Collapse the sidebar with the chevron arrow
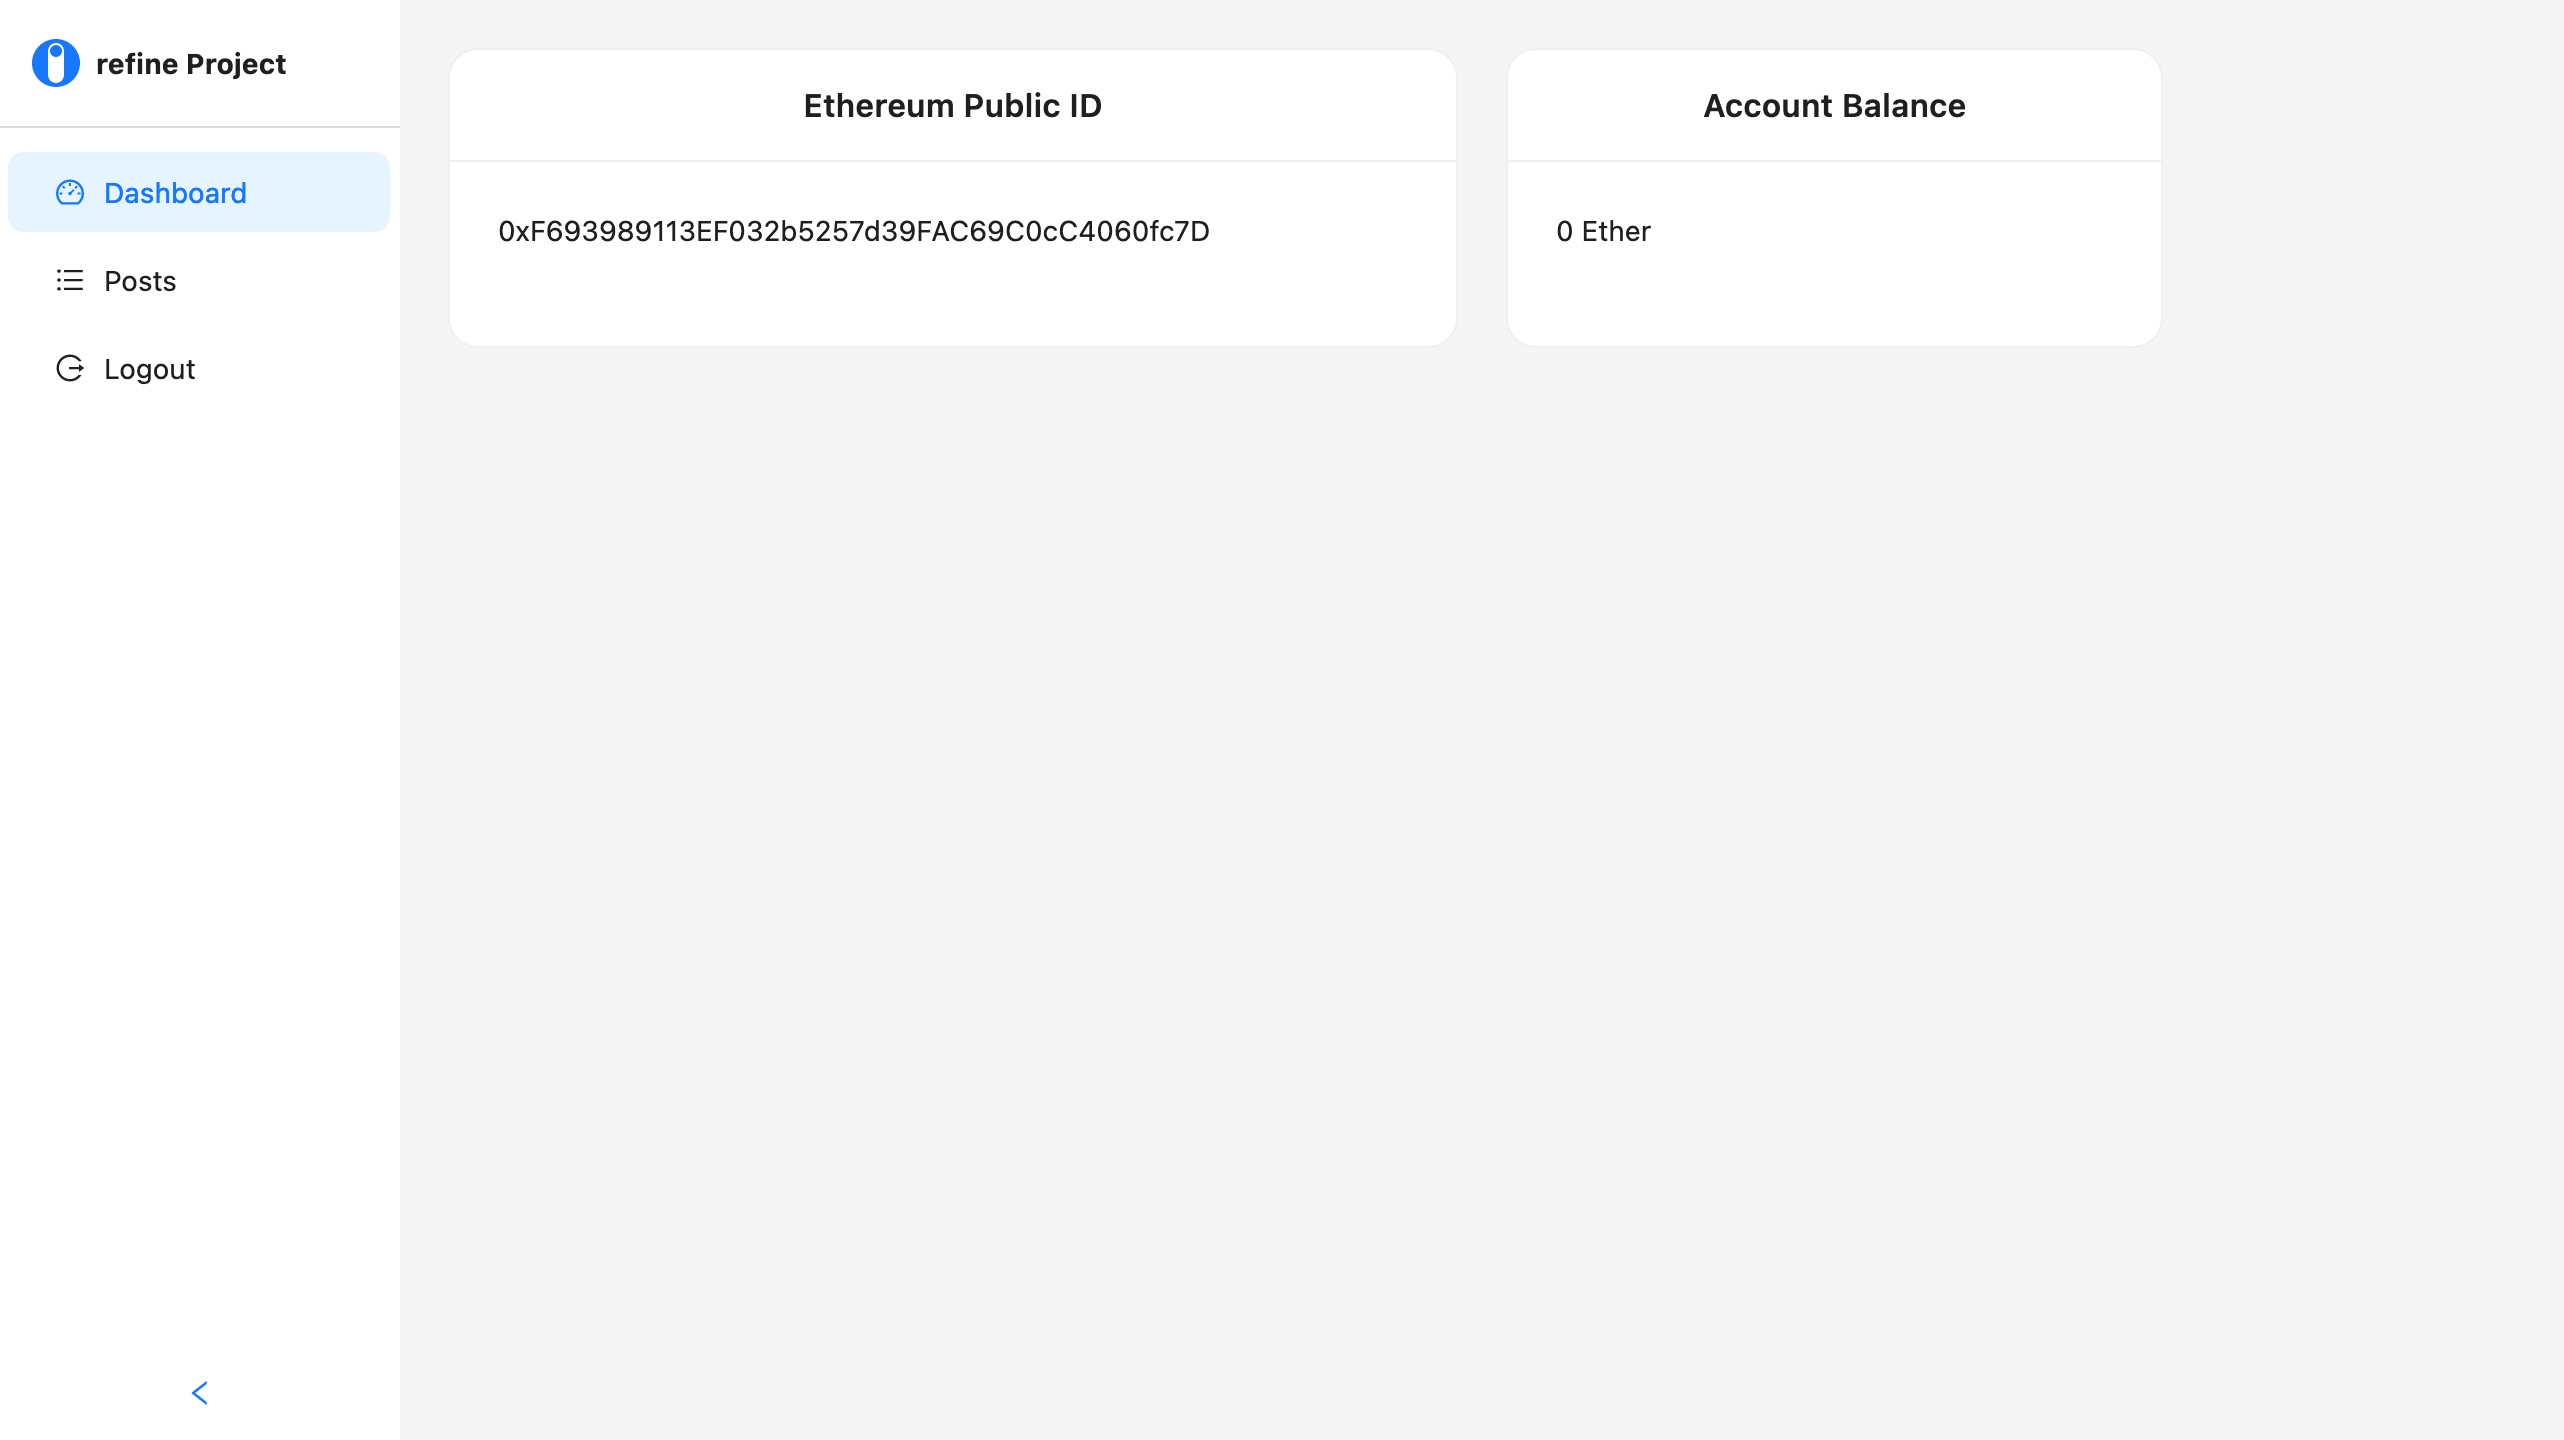 tap(200, 1393)
